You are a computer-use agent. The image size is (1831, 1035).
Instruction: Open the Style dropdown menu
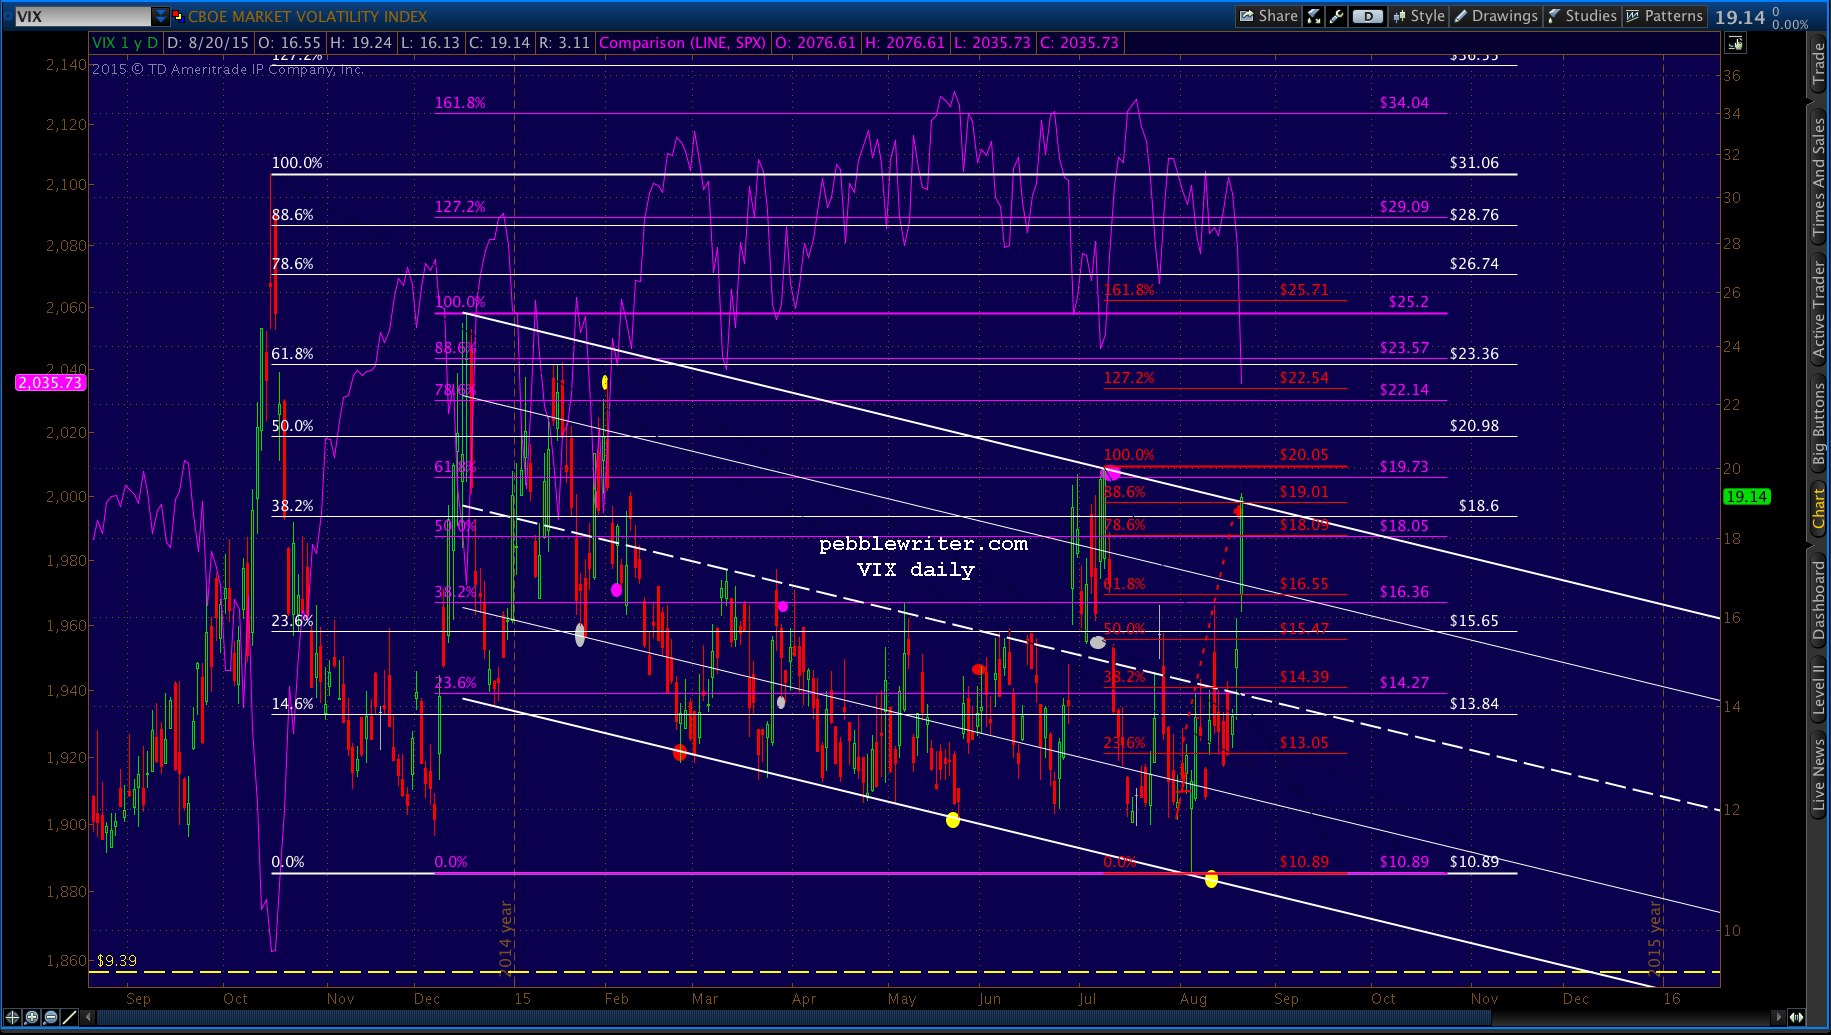(x=1419, y=16)
